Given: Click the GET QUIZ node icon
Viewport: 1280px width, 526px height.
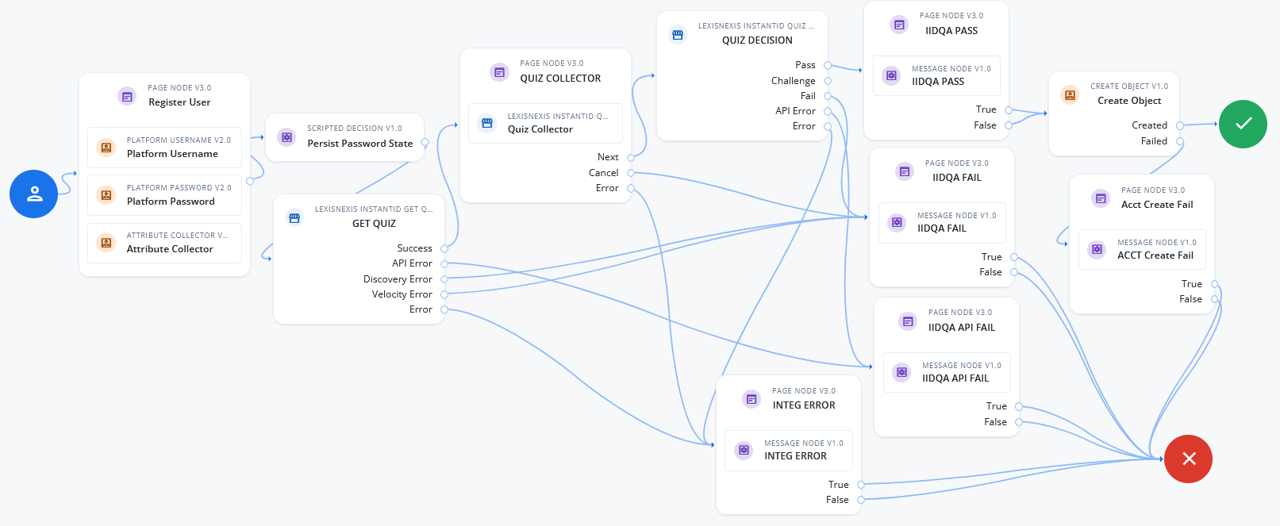Looking at the screenshot, I should click(x=294, y=217).
